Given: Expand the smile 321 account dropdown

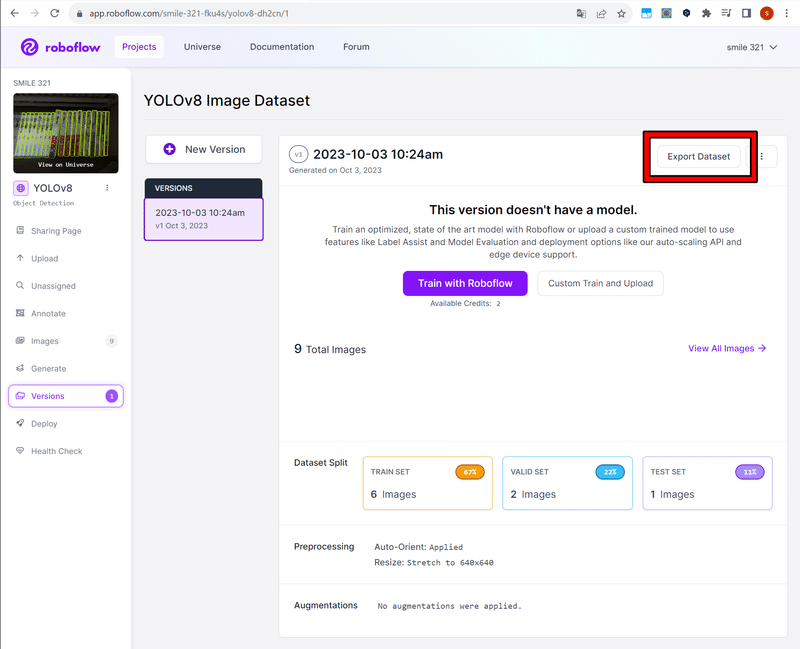Looking at the screenshot, I should [752, 47].
